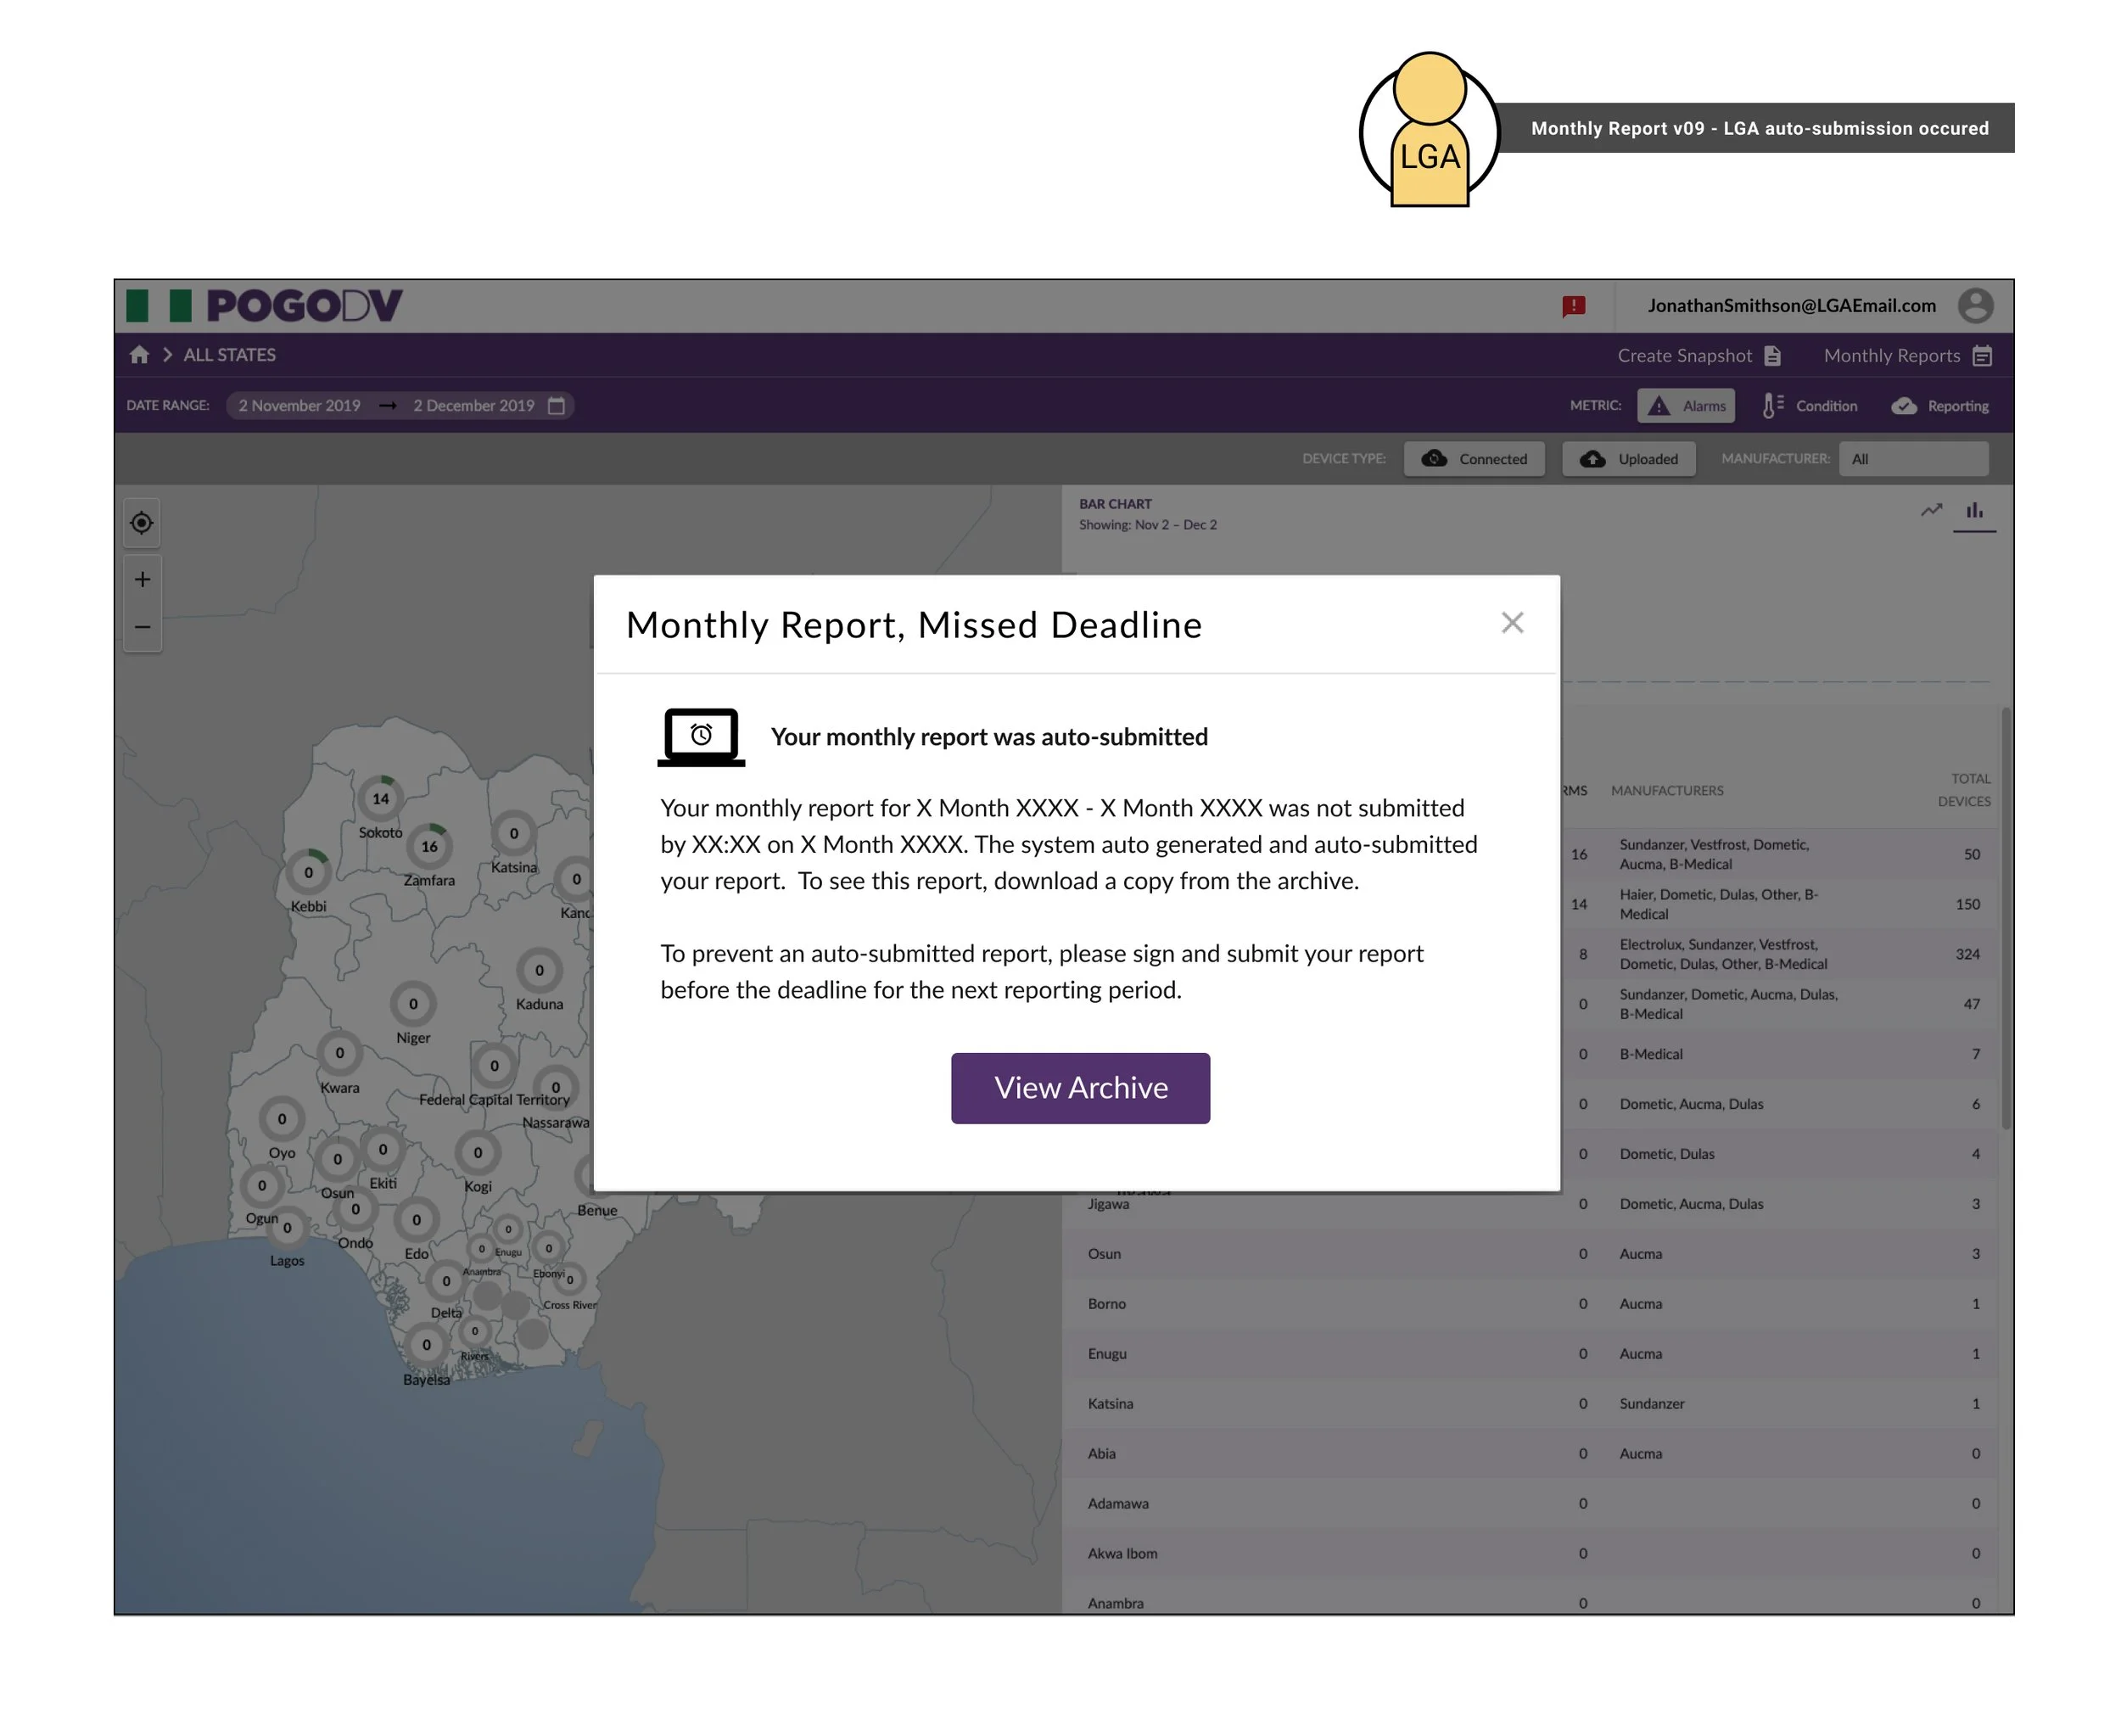Click ALL STATES breadcrumb
The image size is (2121, 1736).
click(x=229, y=355)
